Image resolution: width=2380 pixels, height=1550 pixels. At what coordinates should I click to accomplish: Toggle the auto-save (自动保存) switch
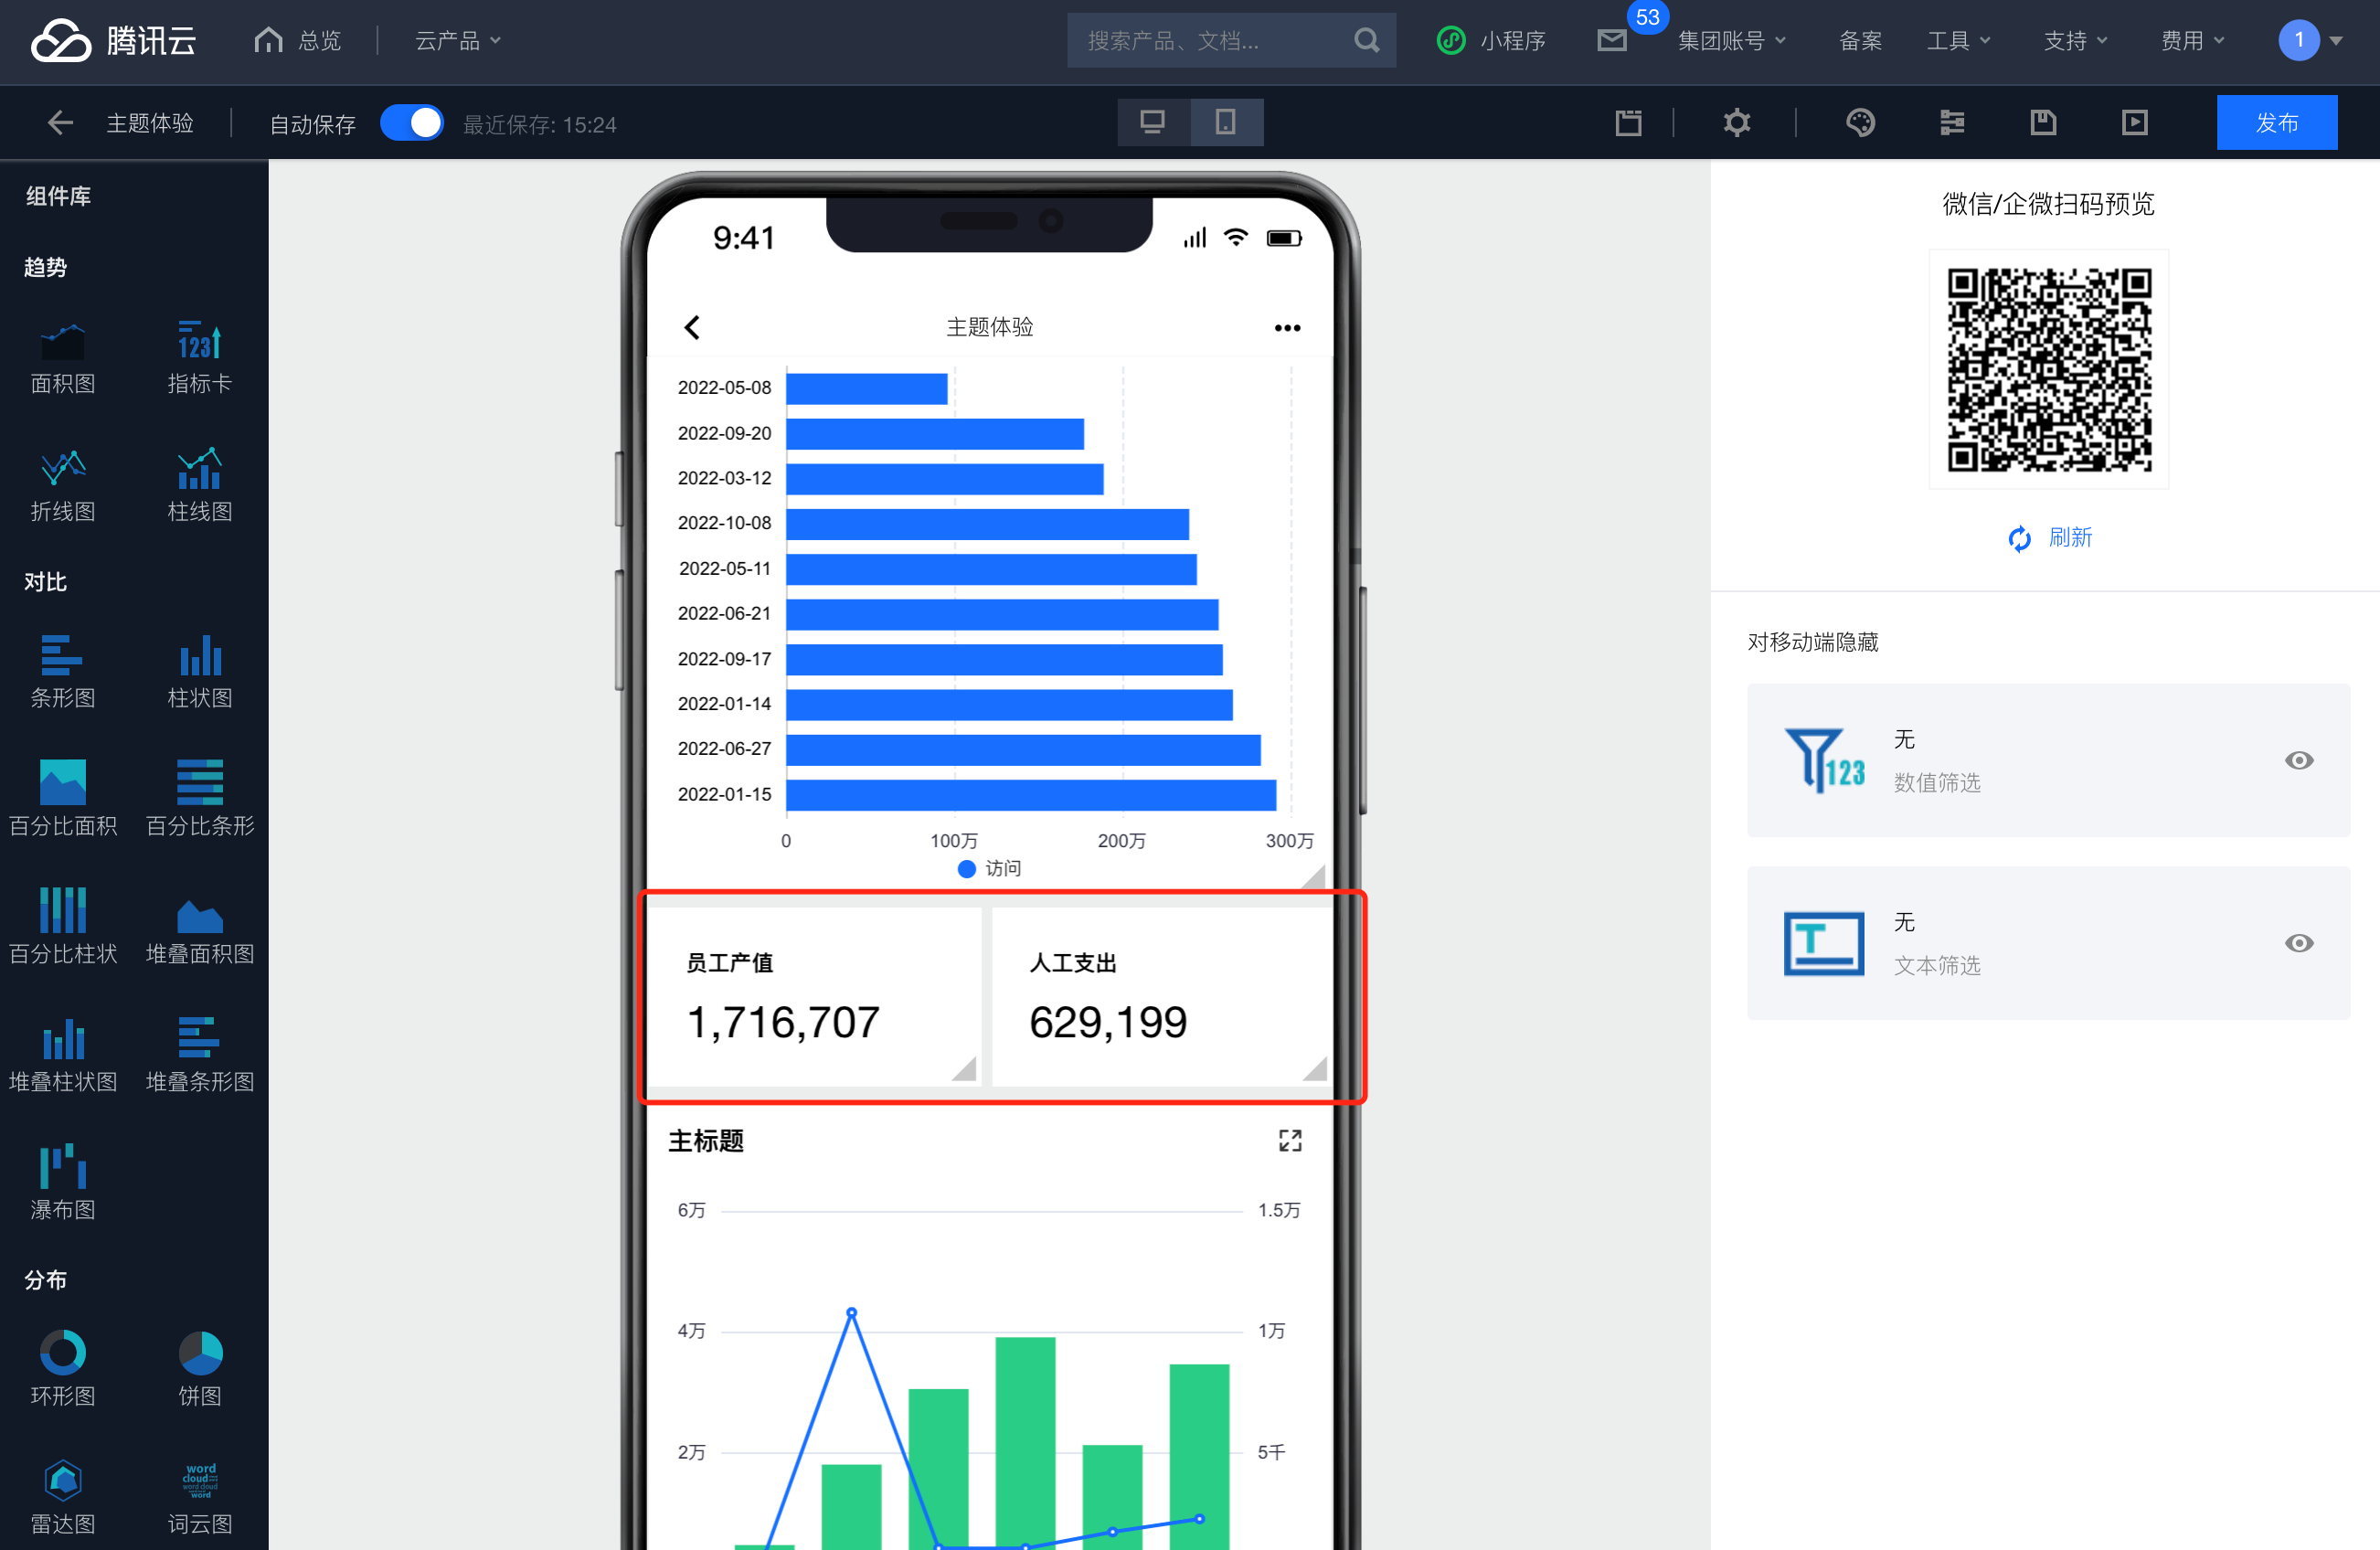tap(412, 124)
